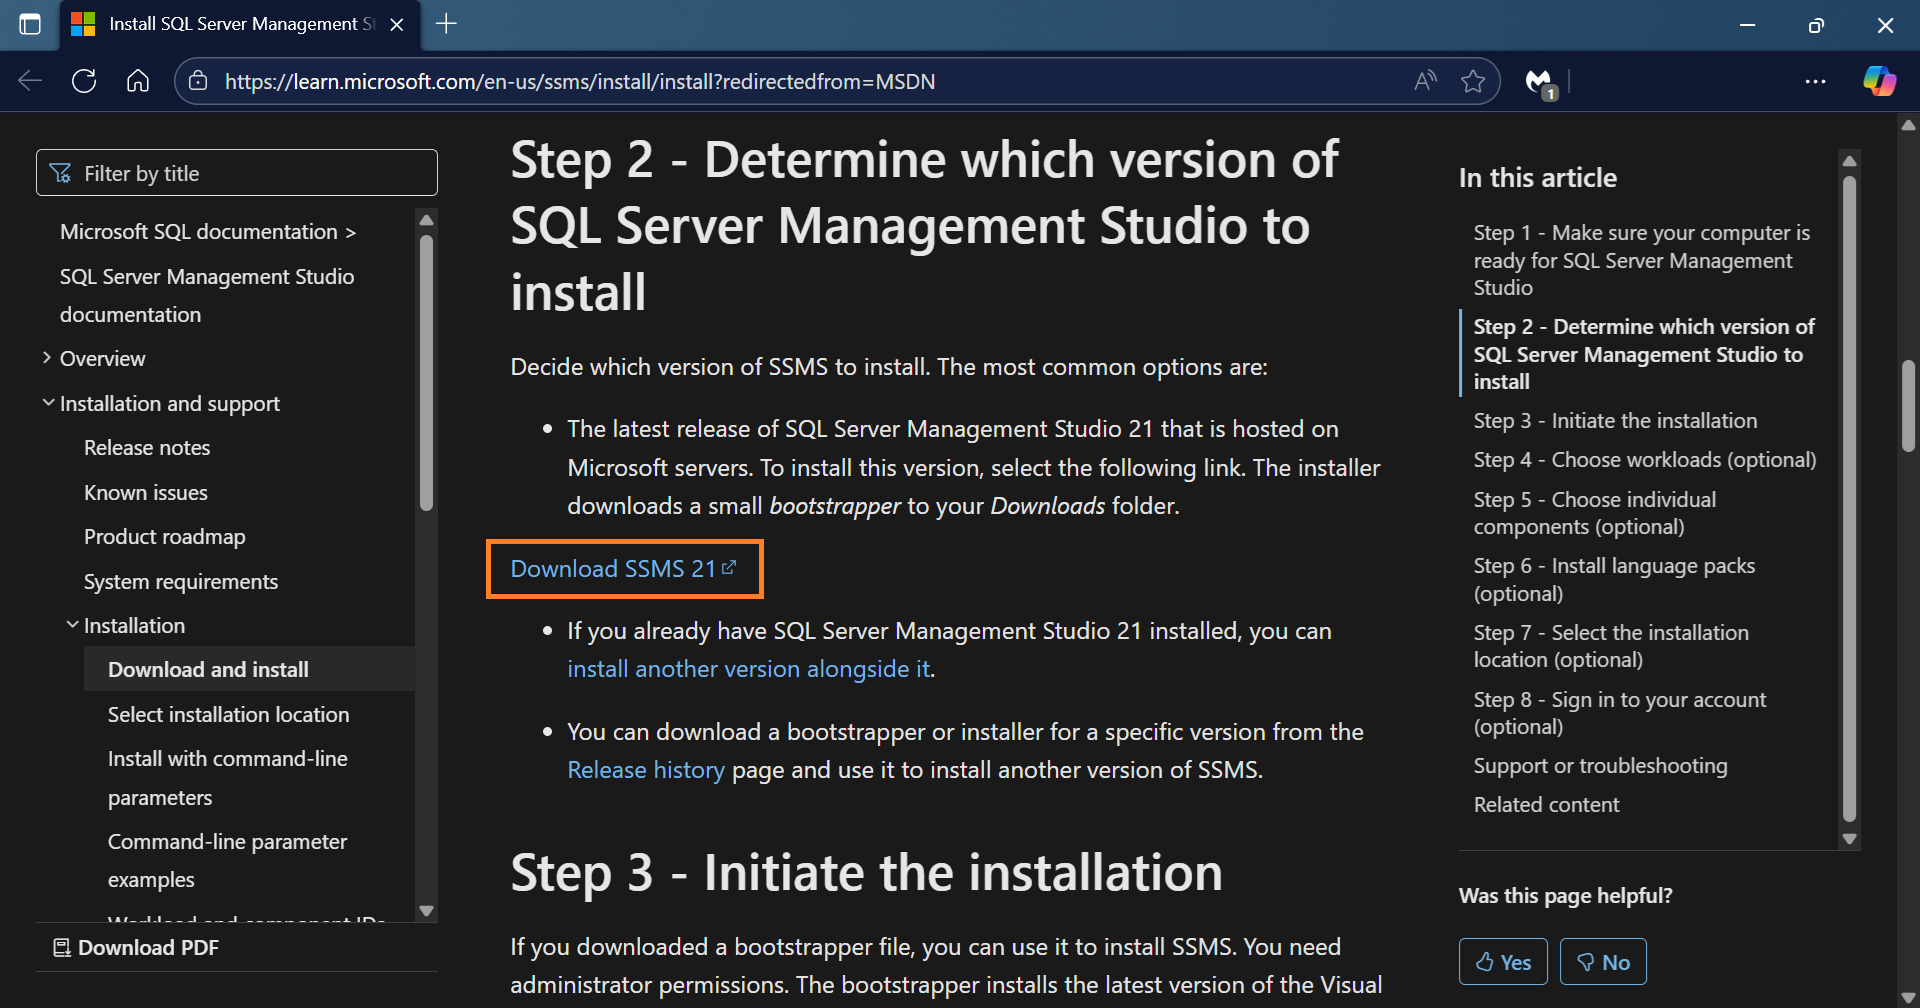Select the Install SQL Server Management Studio tab
The height and width of the screenshot is (1008, 1920).
tap(230, 24)
